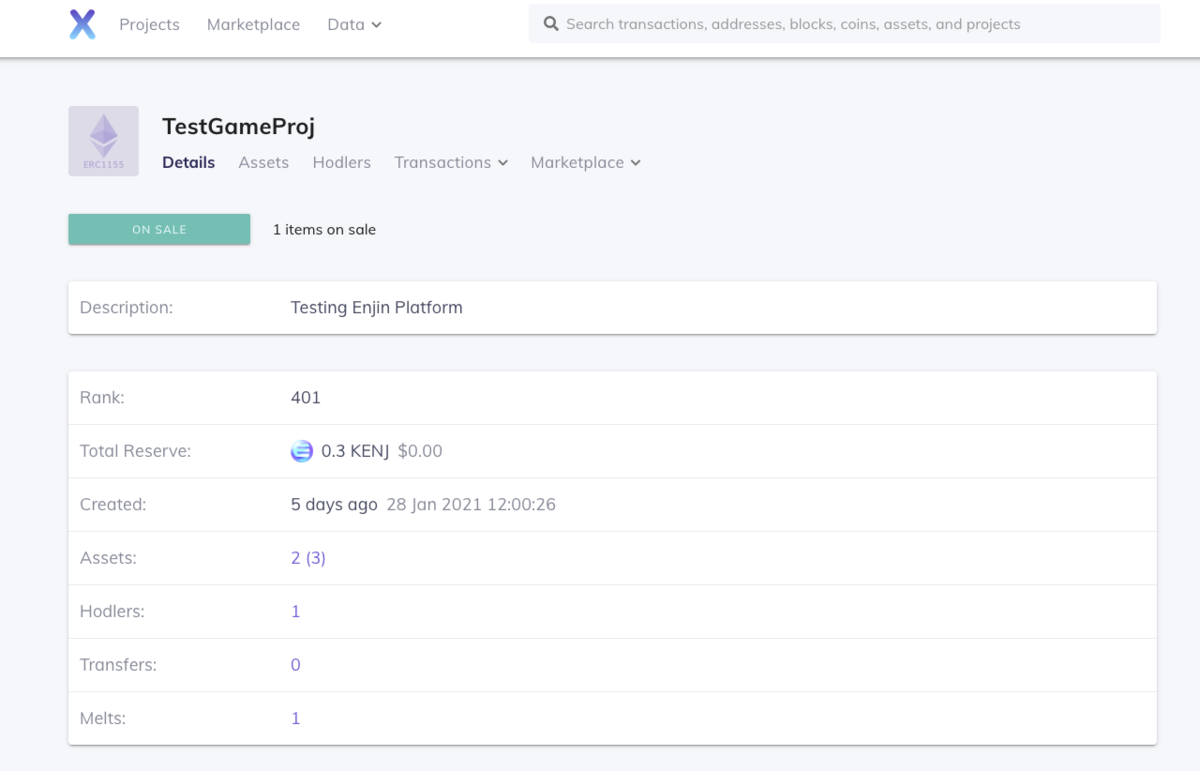Open the Transfers count link 0
The width and height of the screenshot is (1200, 771).
coord(295,665)
